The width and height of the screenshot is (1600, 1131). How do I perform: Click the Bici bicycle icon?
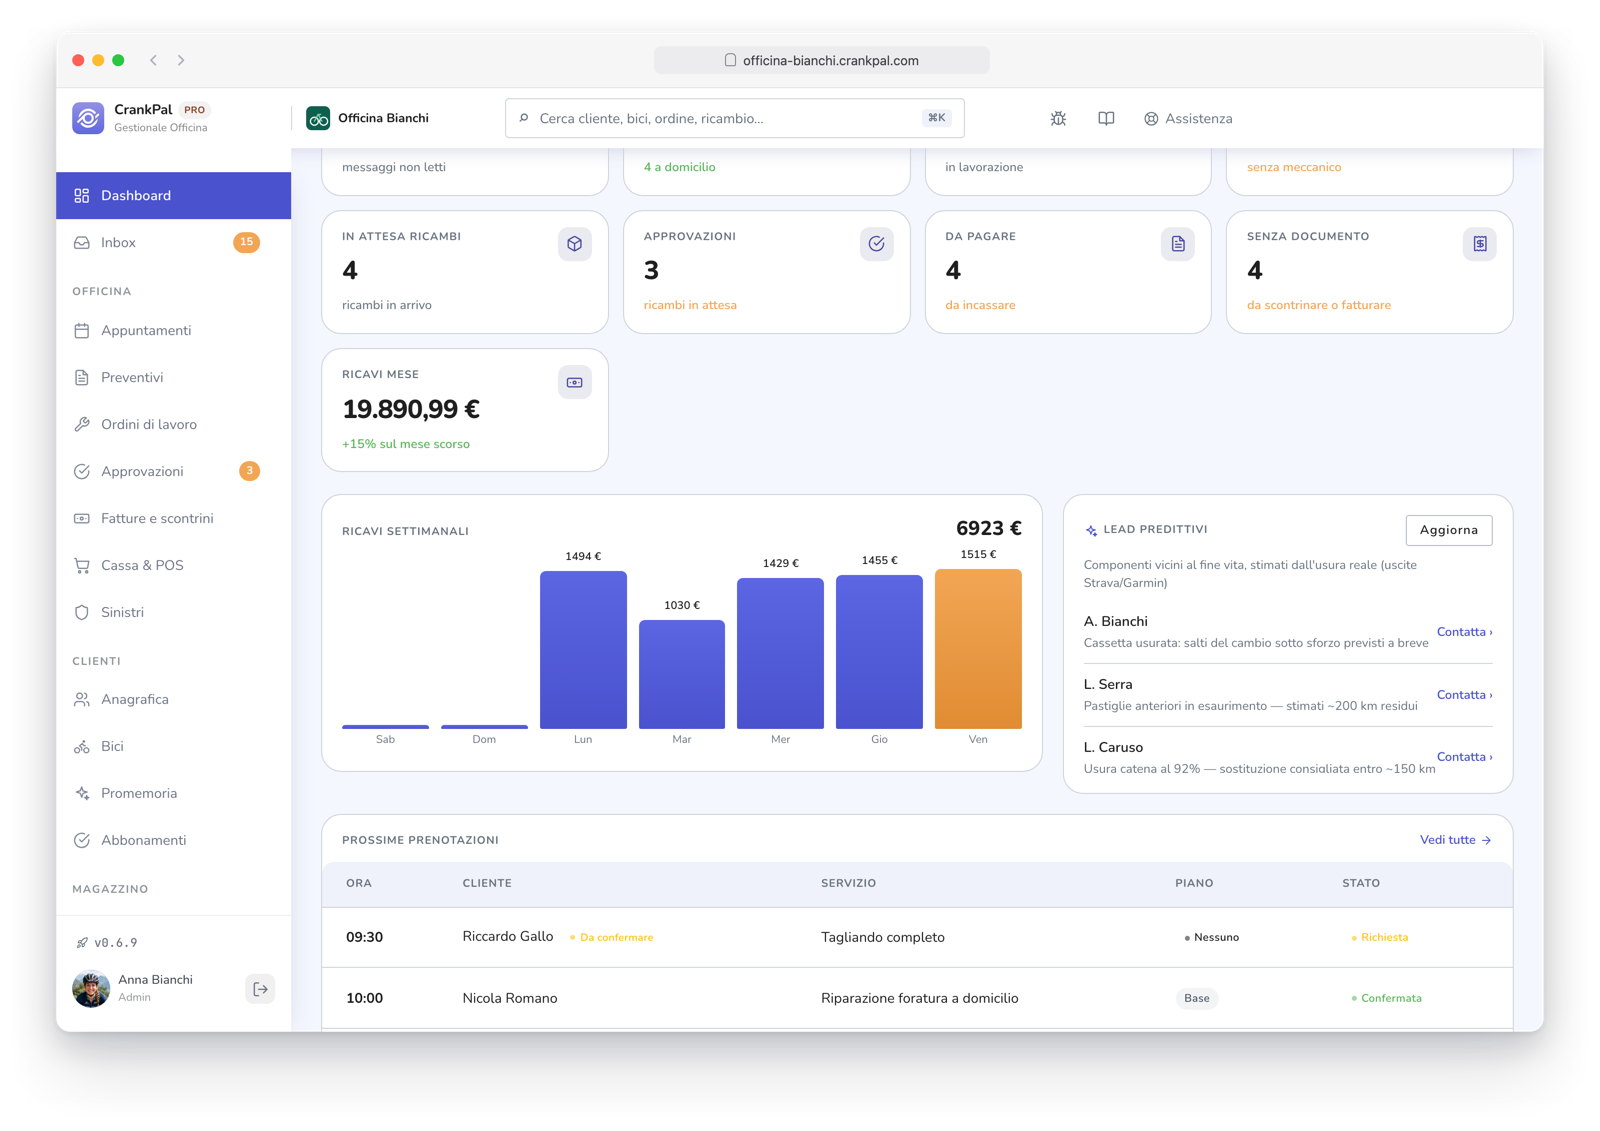(x=82, y=746)
